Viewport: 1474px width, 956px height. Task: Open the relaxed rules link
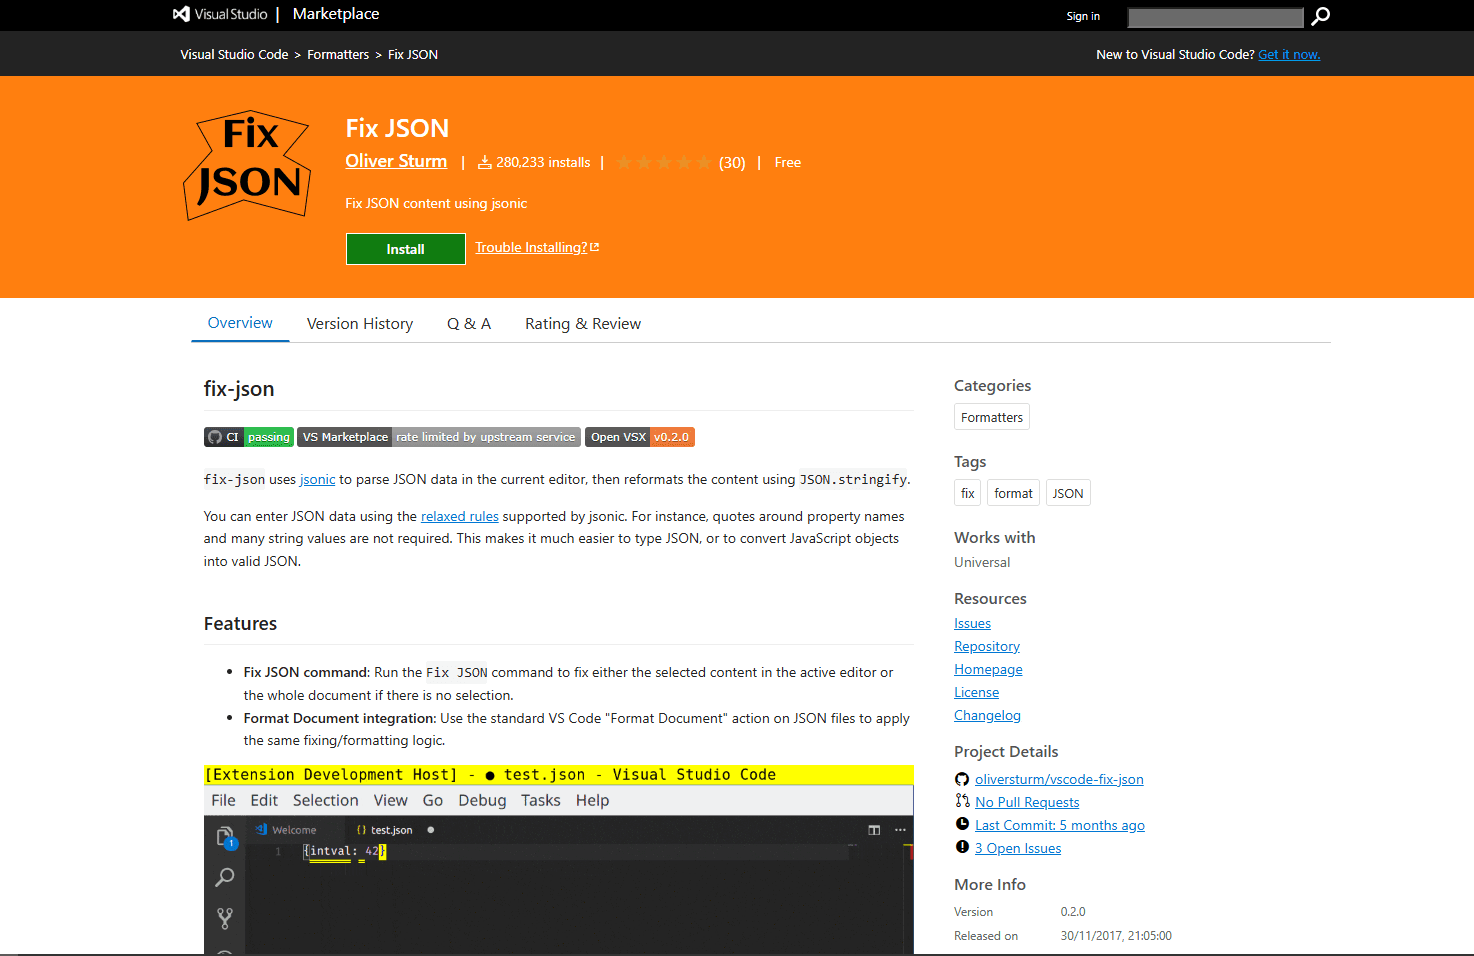tap(459, 516)
